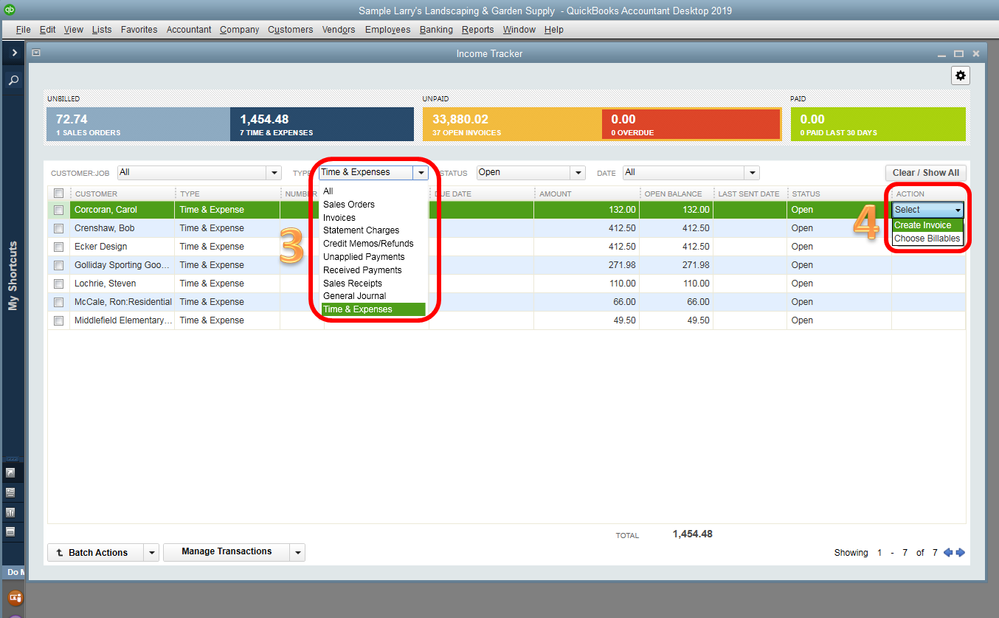Check the Corcoran, Carol row checkbox
The image size is (999, 618).
point(59,210)
